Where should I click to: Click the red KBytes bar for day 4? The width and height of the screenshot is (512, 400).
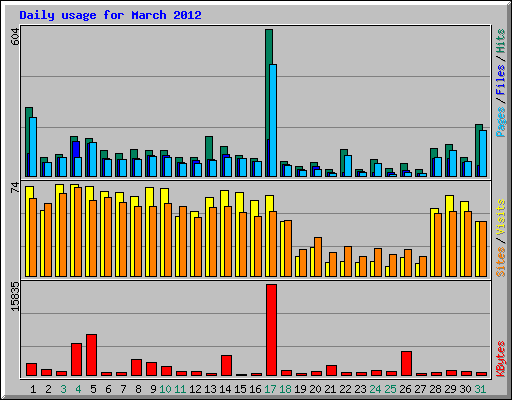(76, 359)
